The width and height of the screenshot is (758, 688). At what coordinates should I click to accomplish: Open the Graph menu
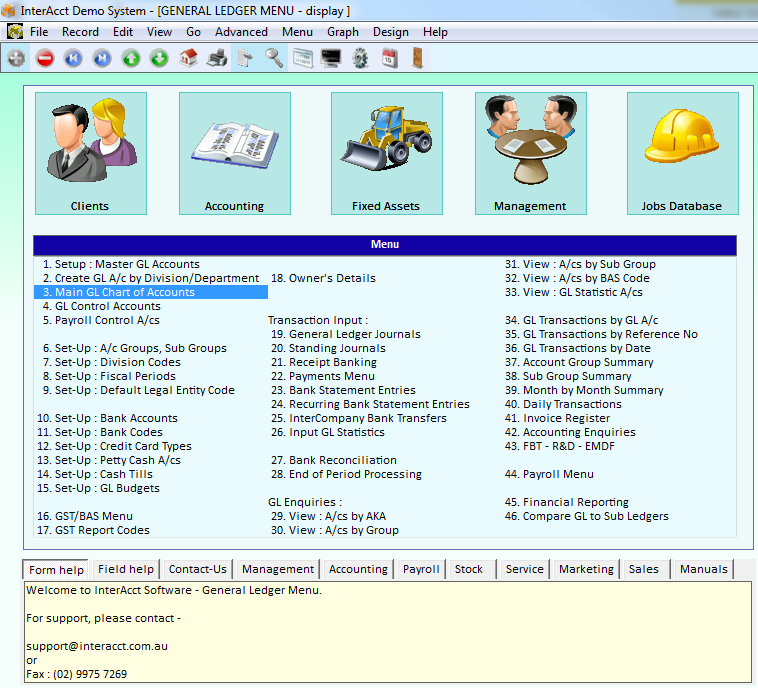pyautogui.click(x=343, y=32)
